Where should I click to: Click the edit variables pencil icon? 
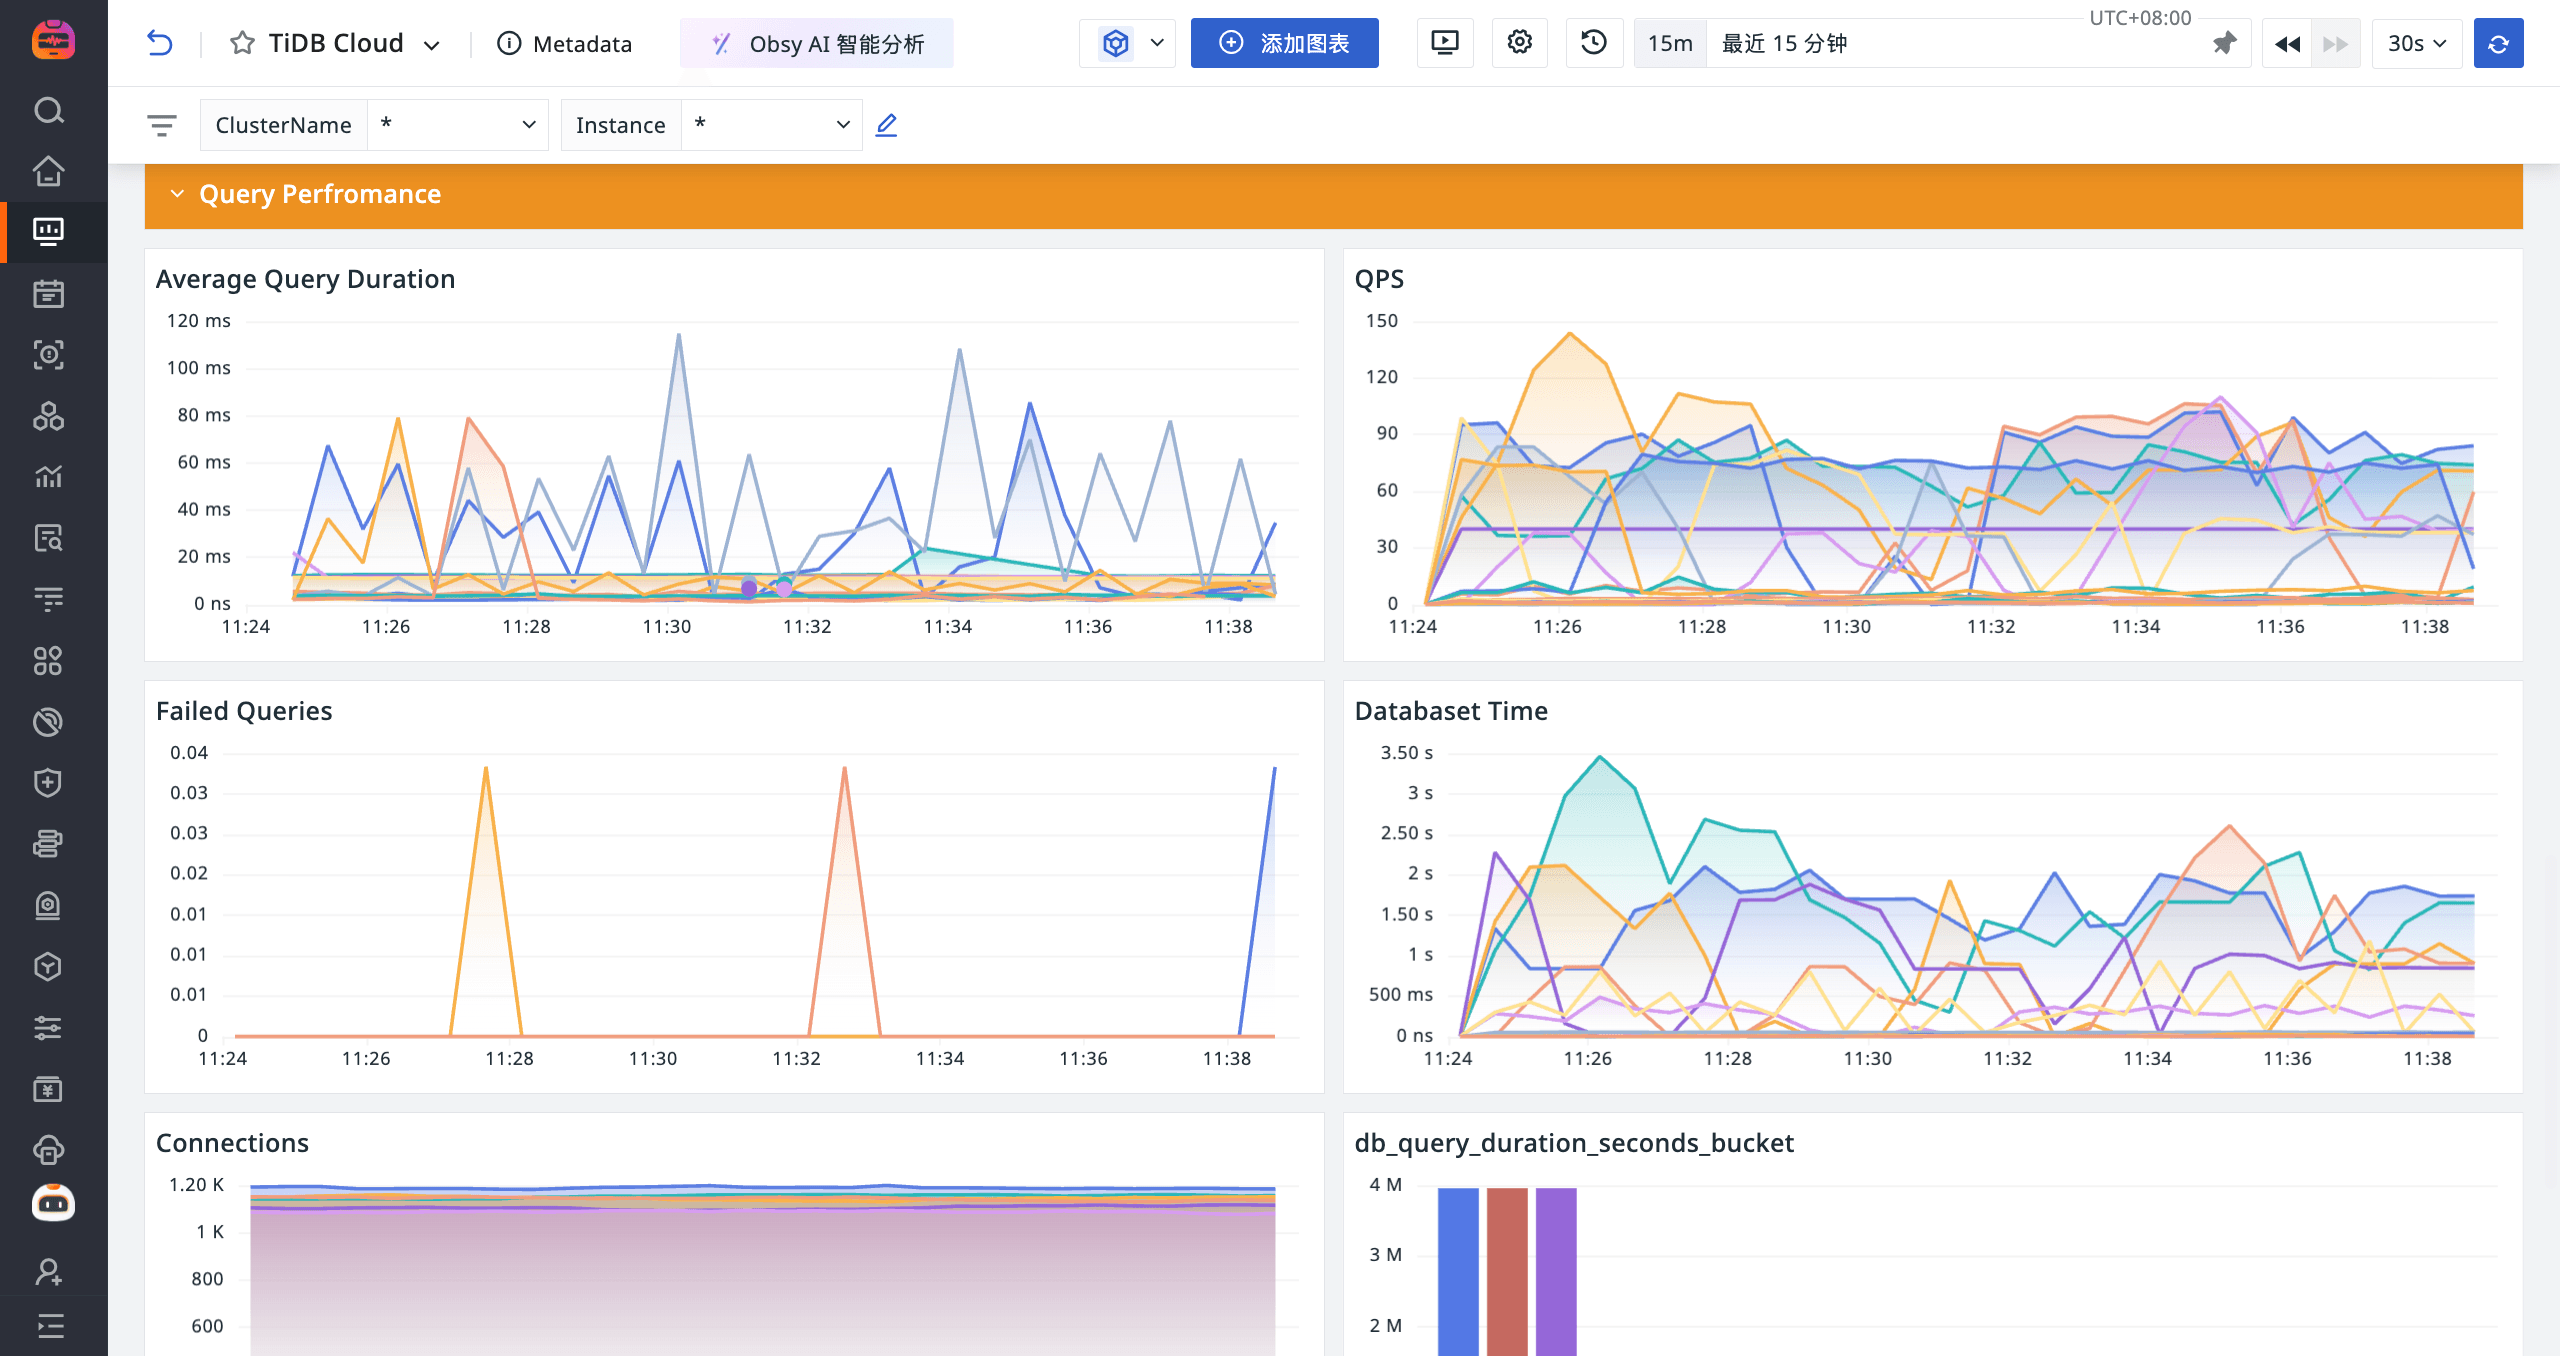[886, 125]
